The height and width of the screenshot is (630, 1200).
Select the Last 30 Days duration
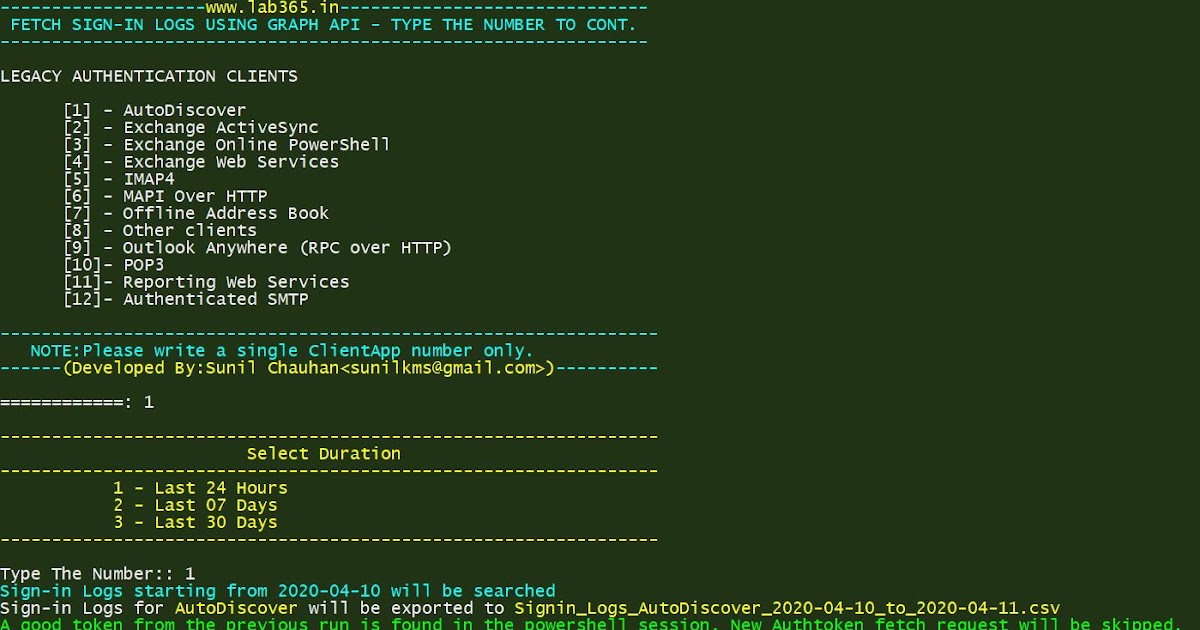193,522
